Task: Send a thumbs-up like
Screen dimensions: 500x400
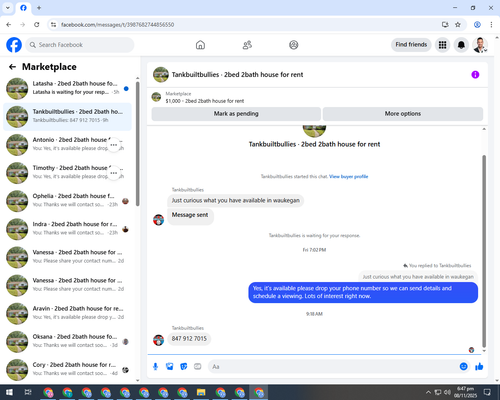Action: click(479, 367)
